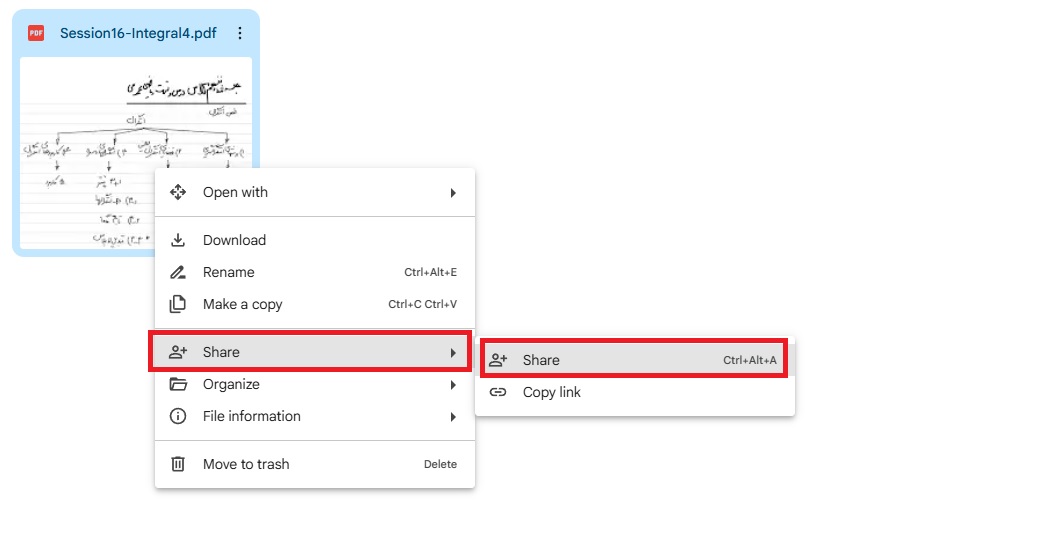Click the Download arrow icon

click(178, 240)
